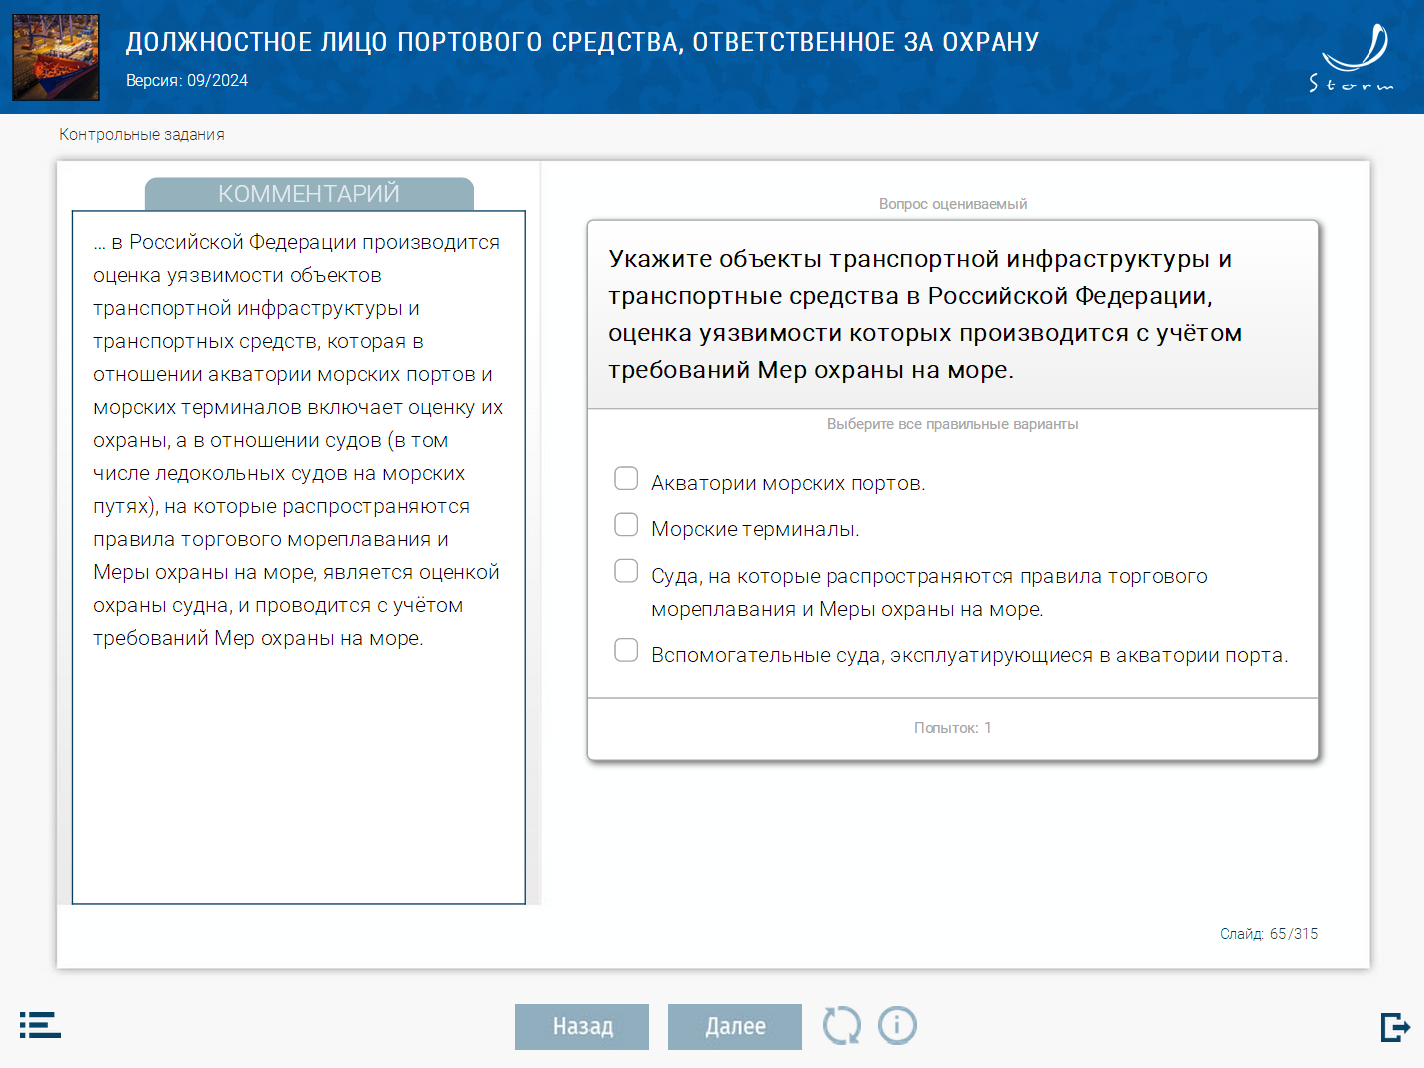Viewport: 1424px width, 1068px height.
Task: Advance to next slide with Далее
Action: [x=735, y=1027]
